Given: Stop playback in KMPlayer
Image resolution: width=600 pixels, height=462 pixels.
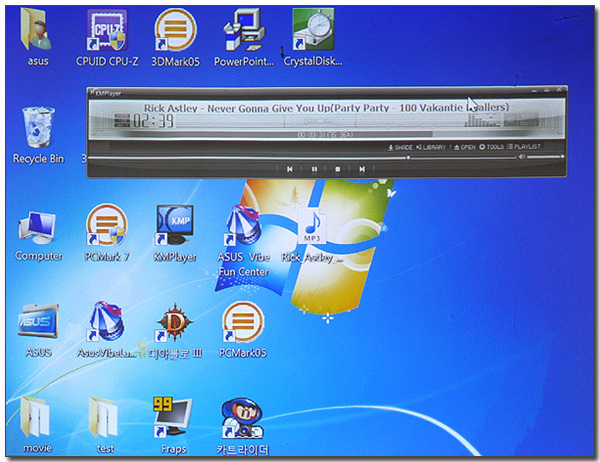Looking at the screenshot, I should (338, 169).
